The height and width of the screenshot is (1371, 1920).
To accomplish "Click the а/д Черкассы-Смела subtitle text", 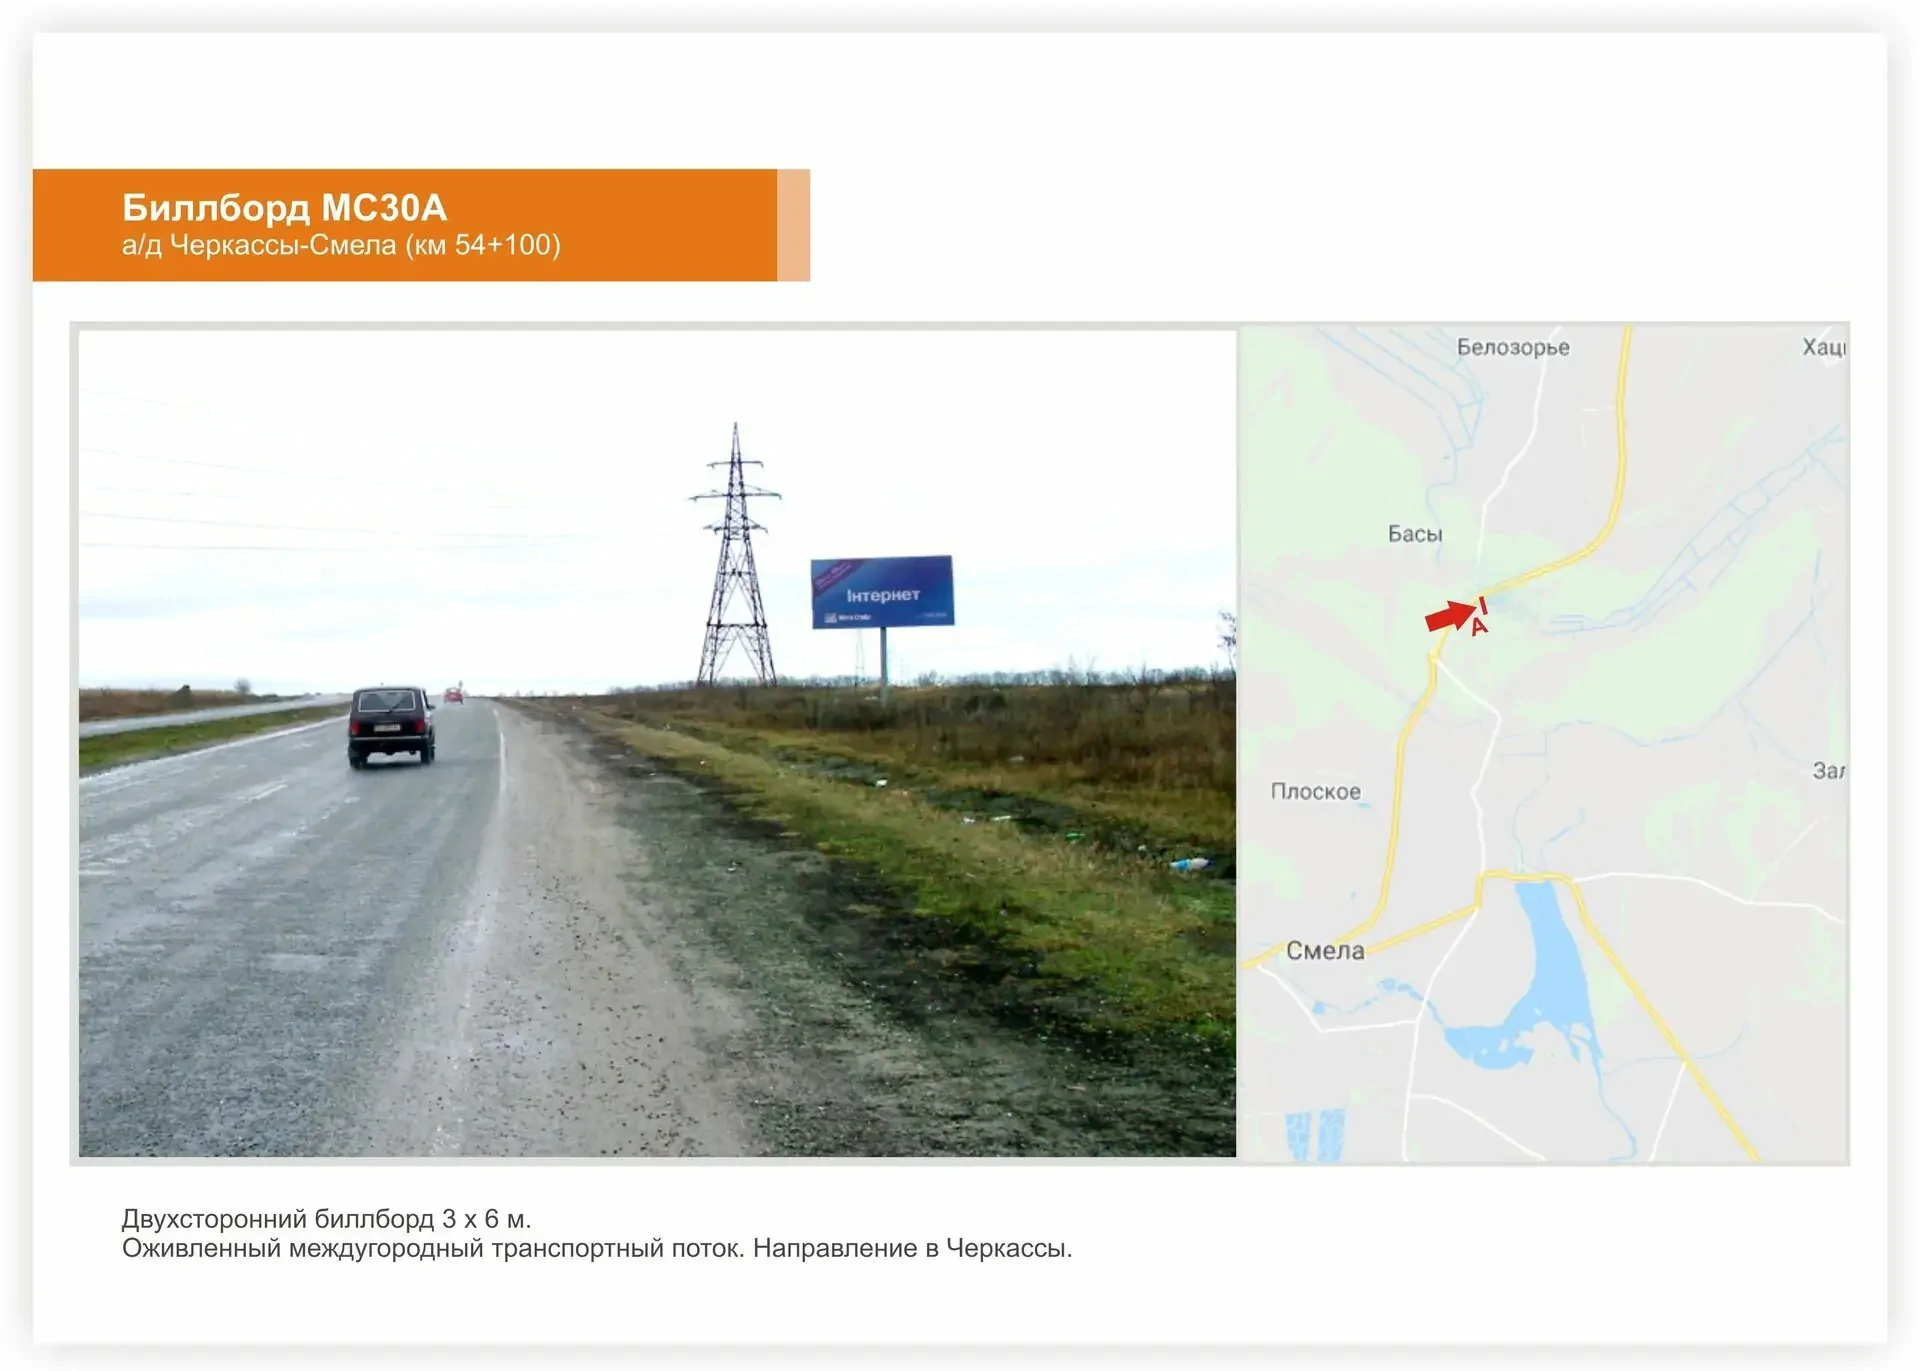I will 341,245.
